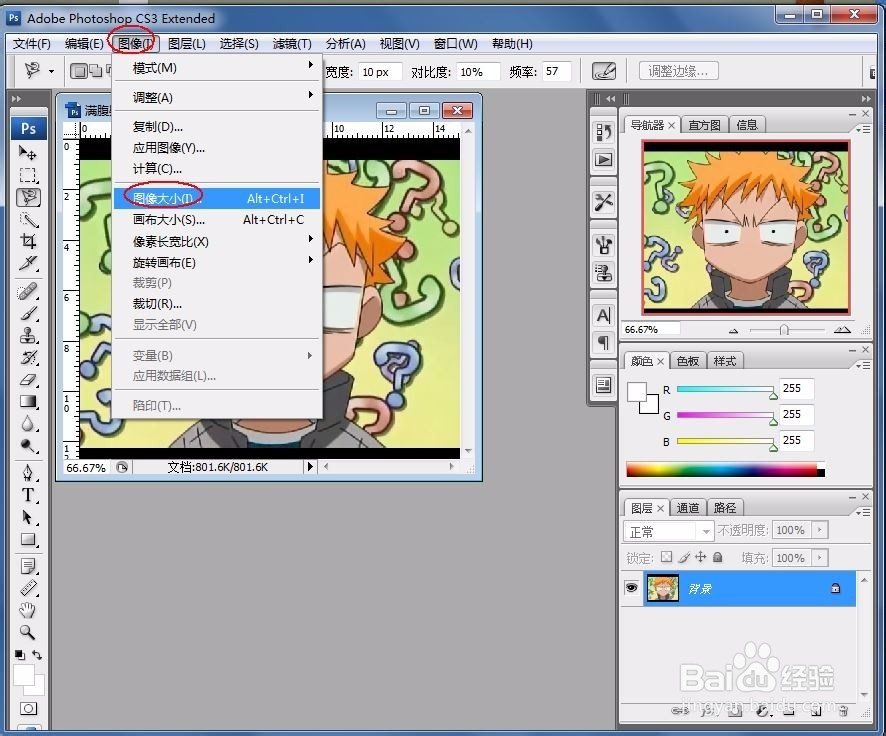Select the Zoom tool
The height and width of the screenshot is (736, 886).
[28, 632]
